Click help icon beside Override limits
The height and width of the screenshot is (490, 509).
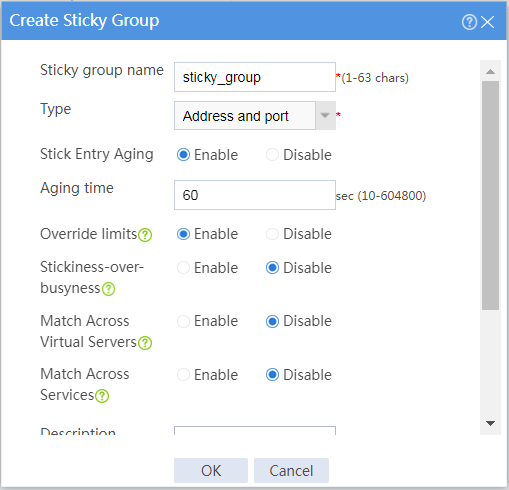pyautogui.click(x=145, y=235)
